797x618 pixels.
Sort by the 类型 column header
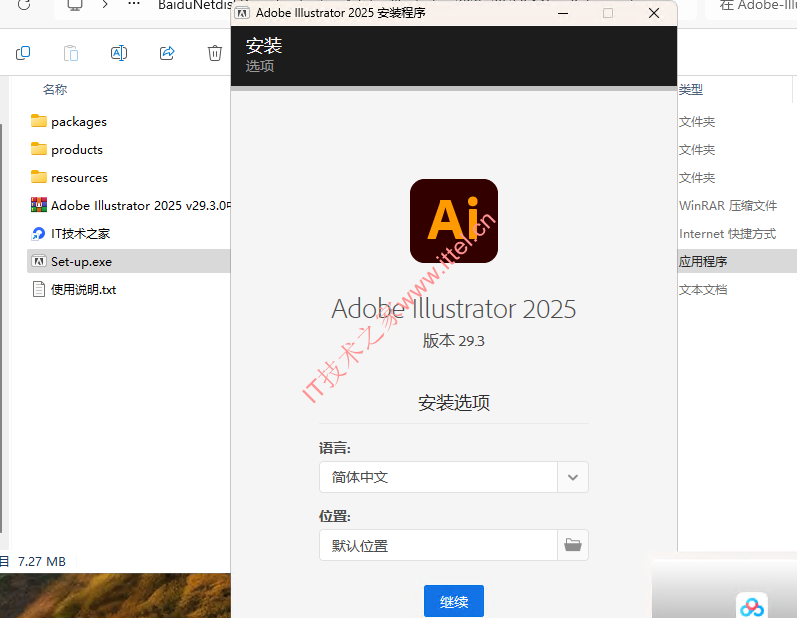pyautogui.click(x=691, y=89)
